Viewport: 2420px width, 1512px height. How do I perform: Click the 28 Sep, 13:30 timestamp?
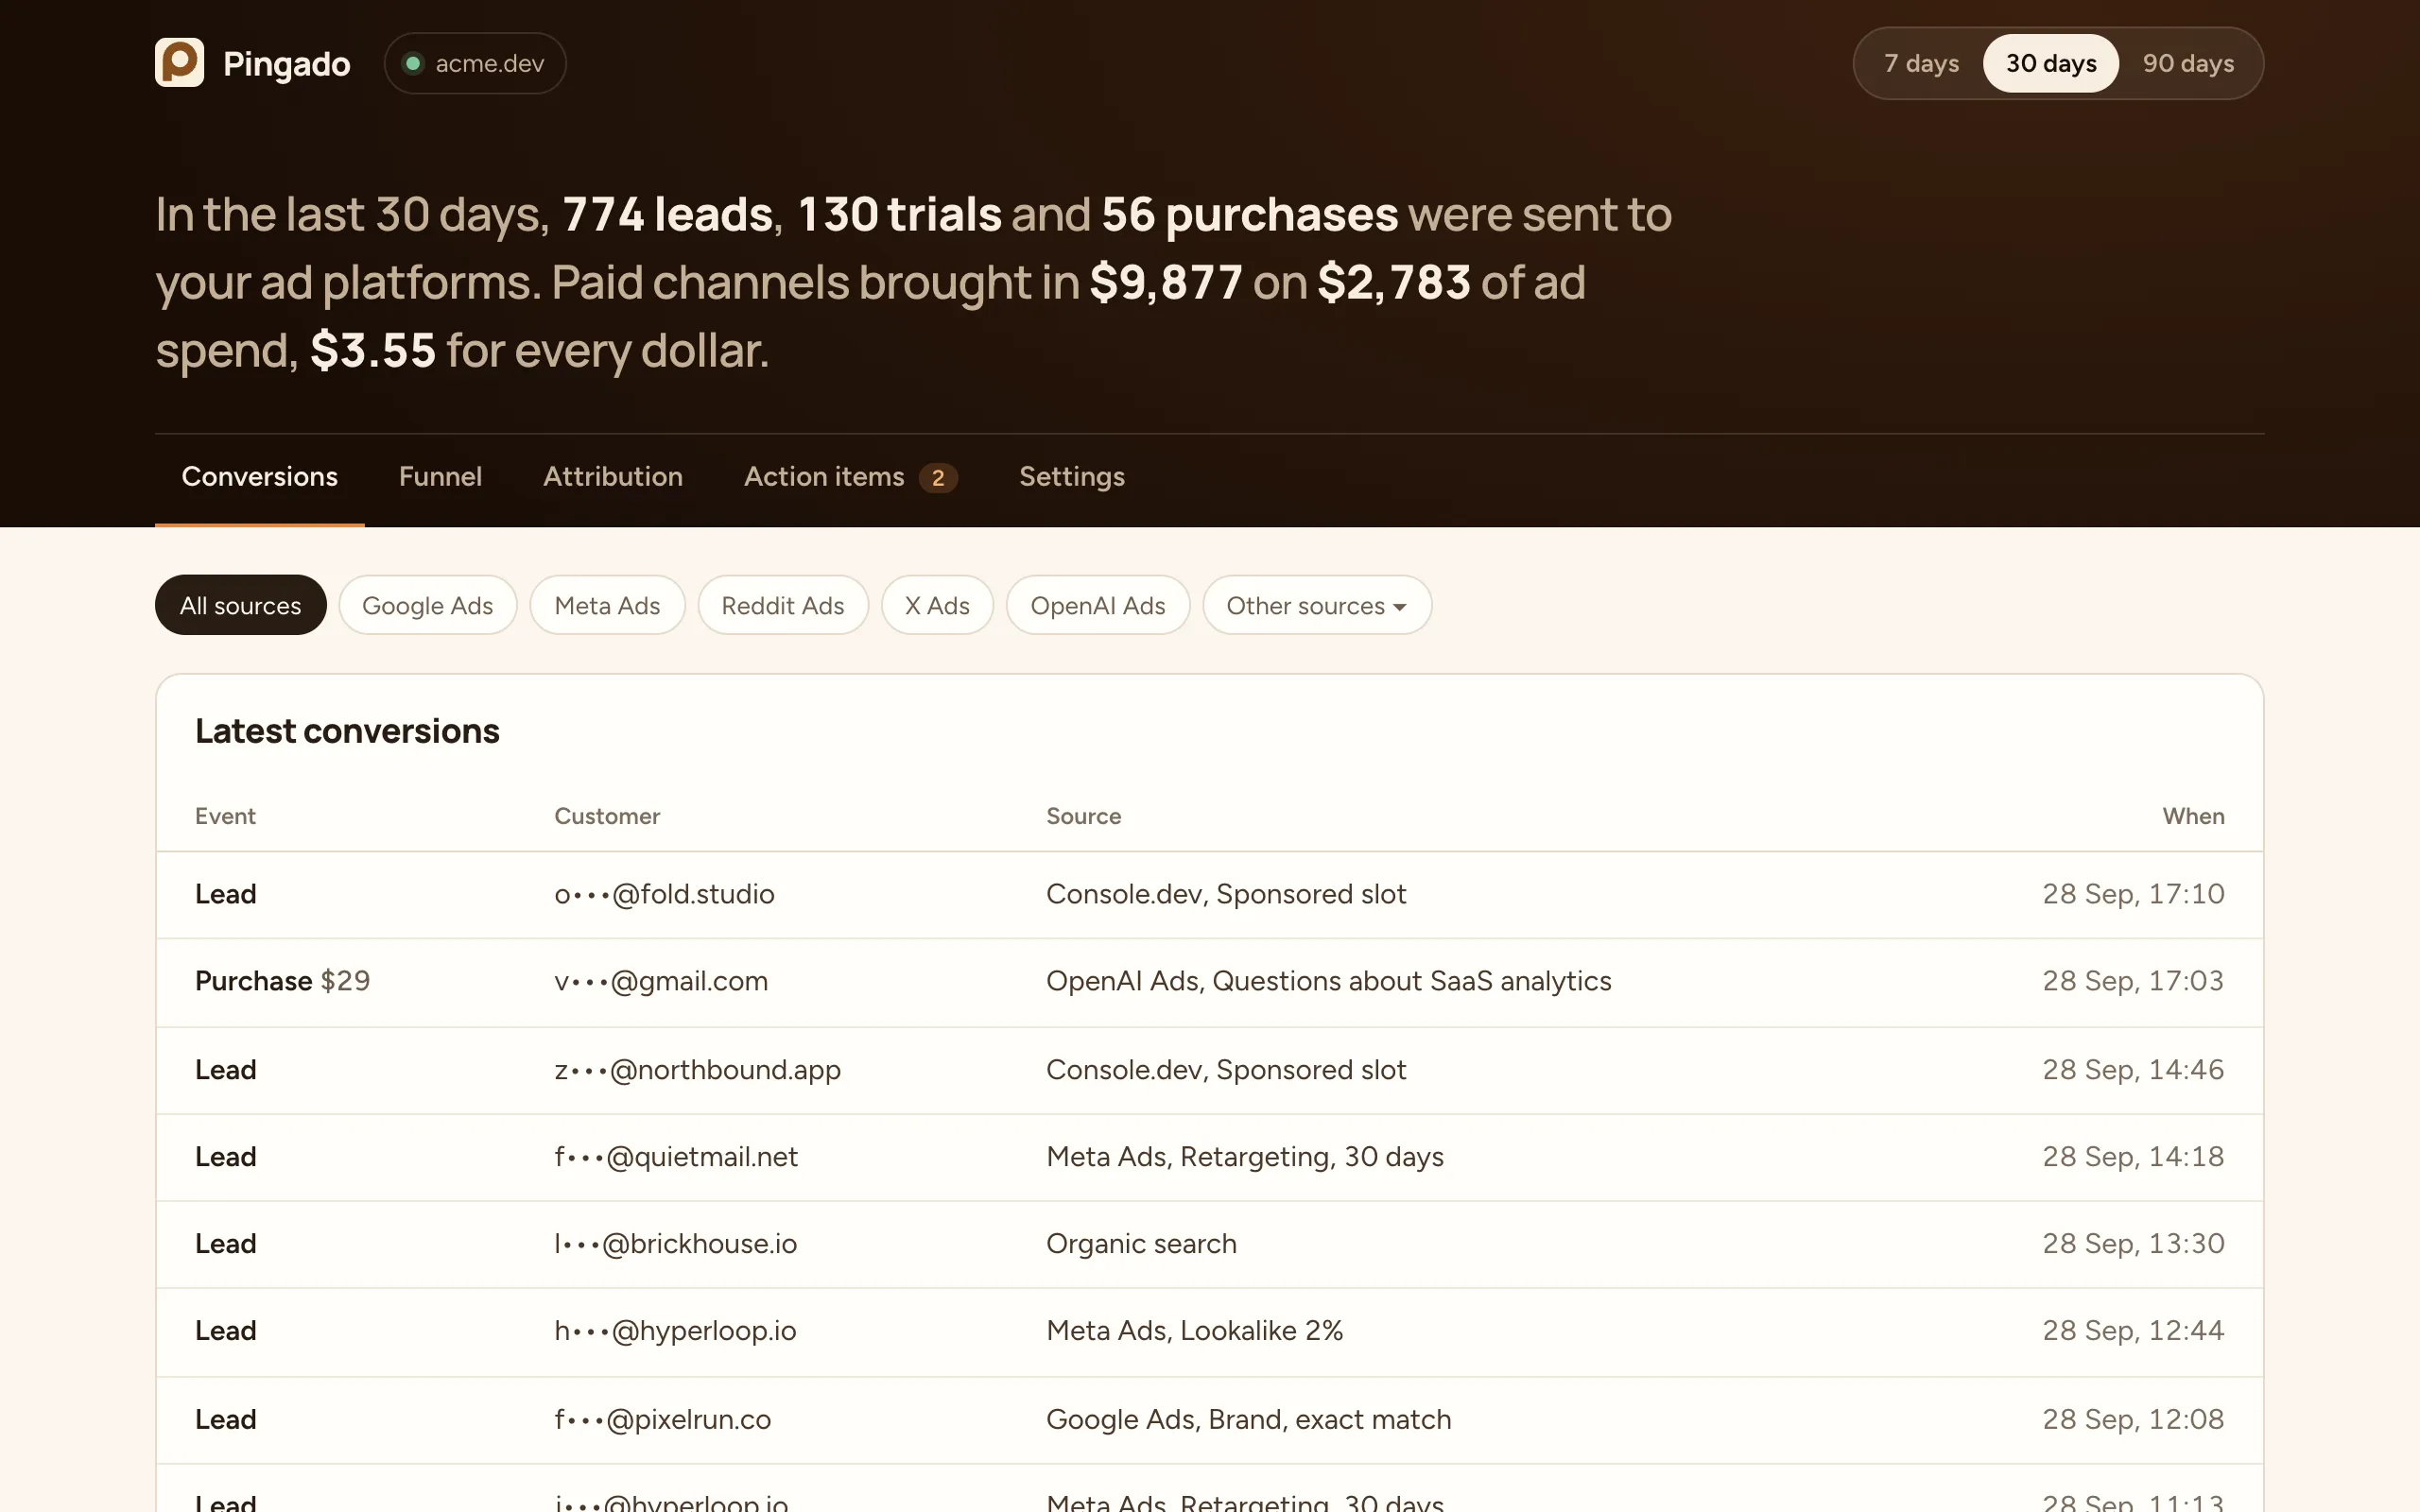tap(2133, 1244)
